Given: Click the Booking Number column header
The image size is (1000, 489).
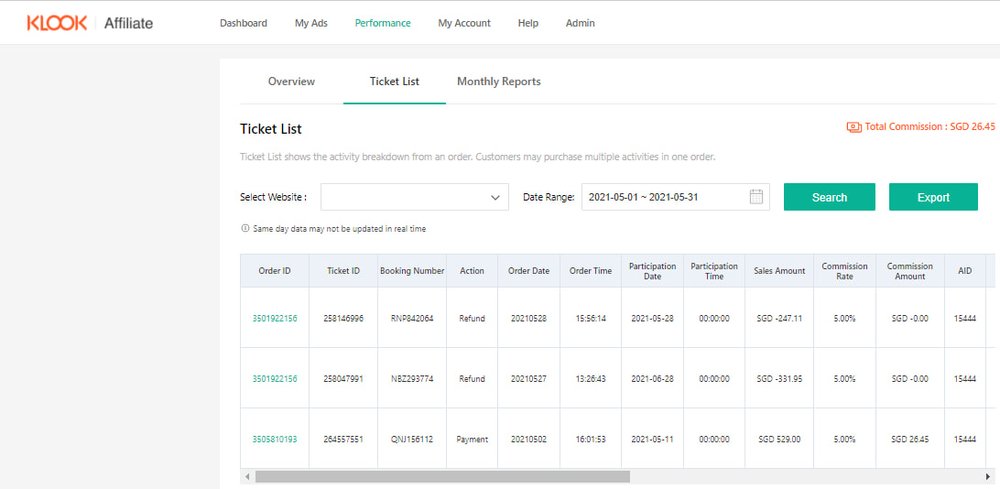Looking at the screenshot, I should 412,271.
